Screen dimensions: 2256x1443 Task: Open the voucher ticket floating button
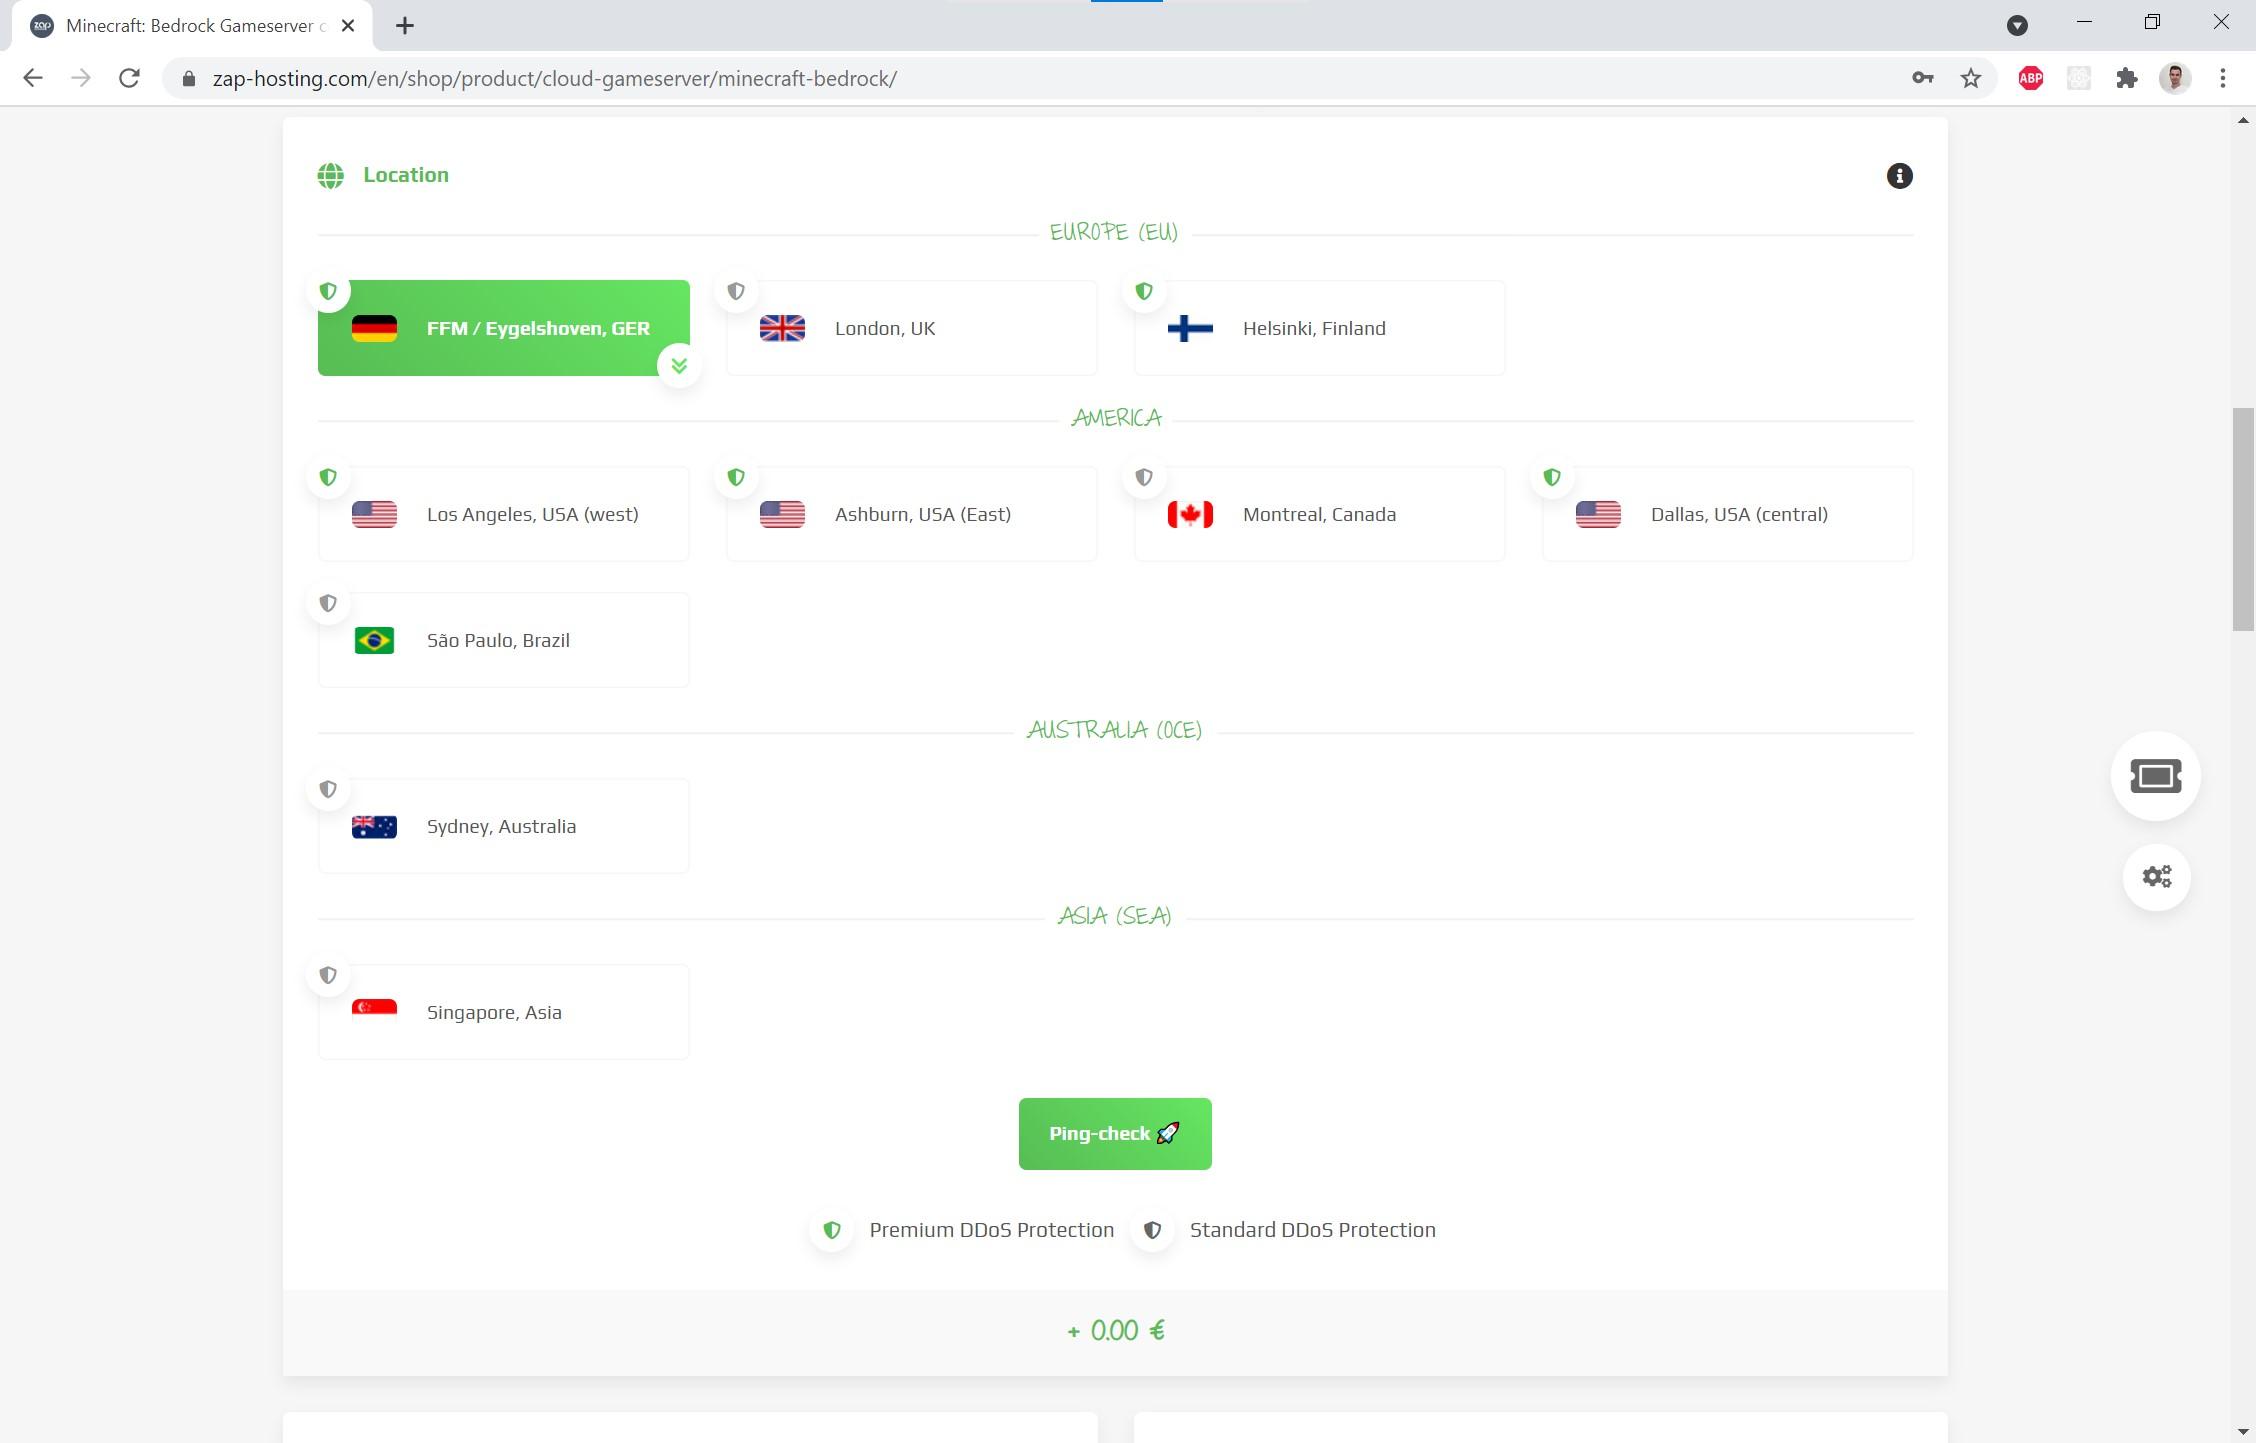[x=2156, y=776]
